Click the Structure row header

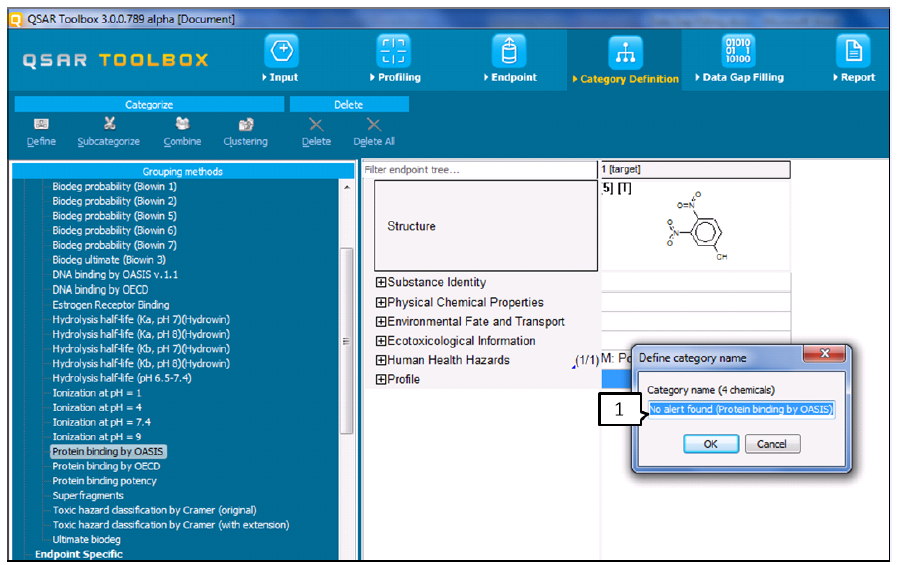click(486, 226)
